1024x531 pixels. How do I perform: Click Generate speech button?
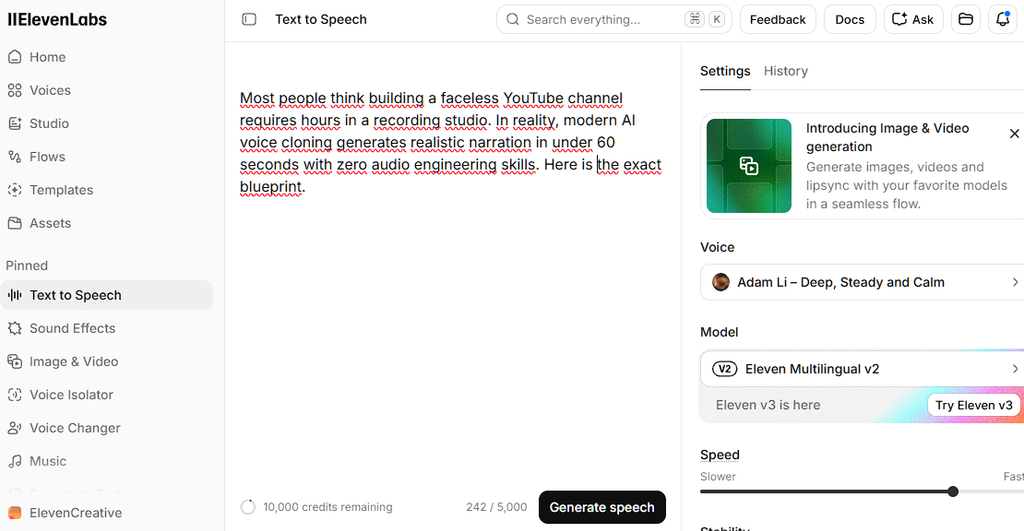(x=602, y=507)
